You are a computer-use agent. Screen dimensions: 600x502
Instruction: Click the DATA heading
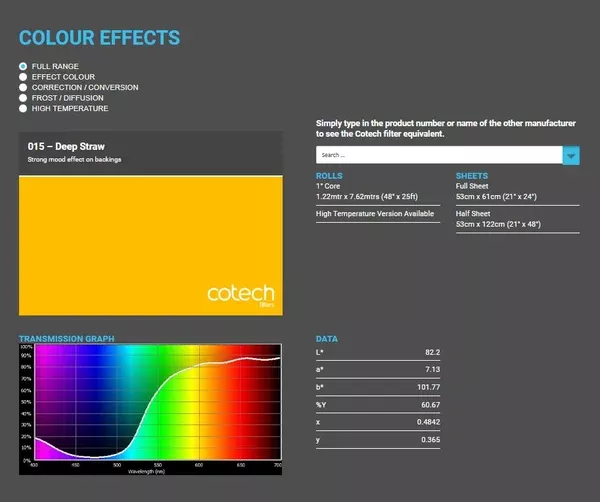pos(326,339)
